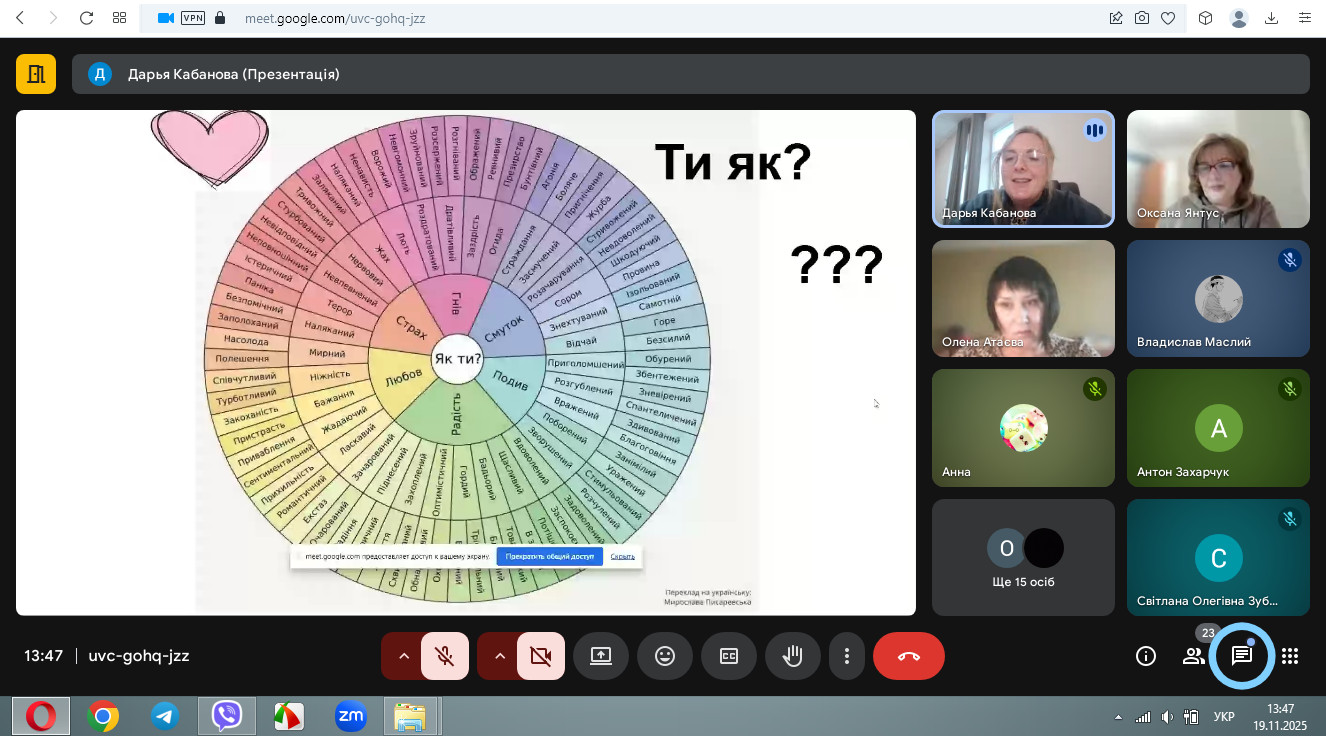The image size is (1326, 736).
Task: Select Оксана Янтус video tile
Action: coord(1217,168)
